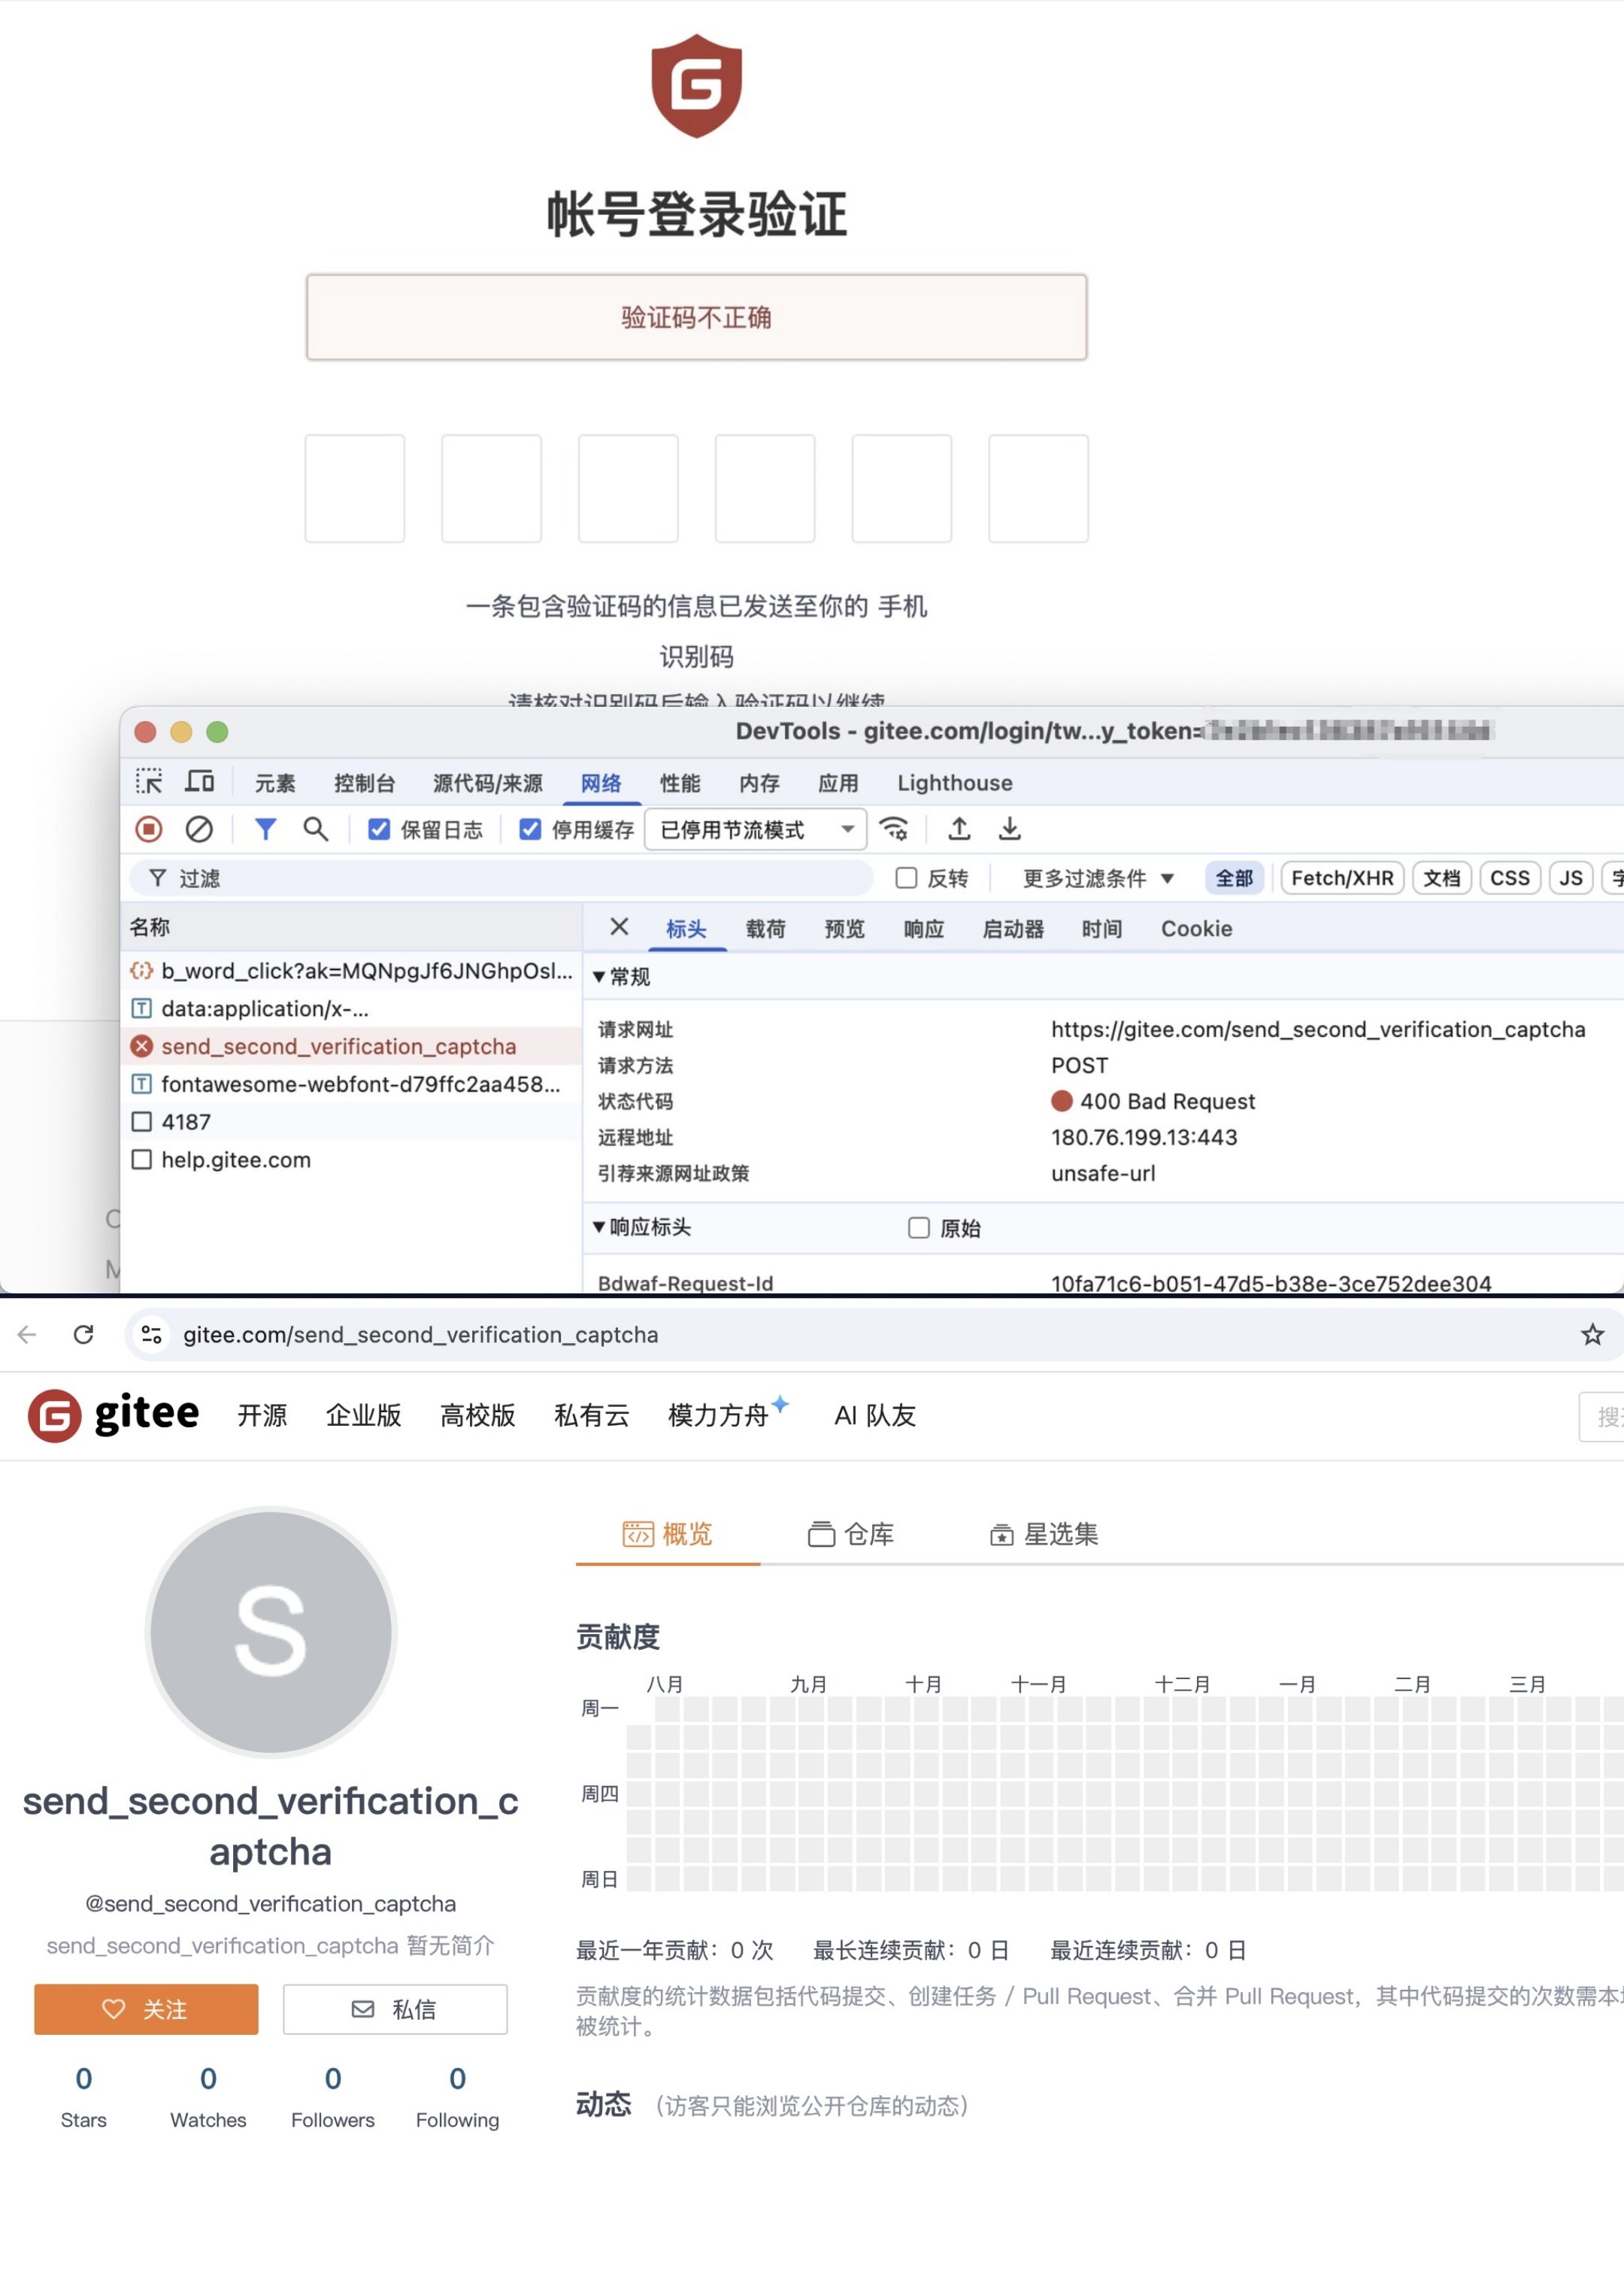Filter requests by 文档 type

click(1442, 878)
